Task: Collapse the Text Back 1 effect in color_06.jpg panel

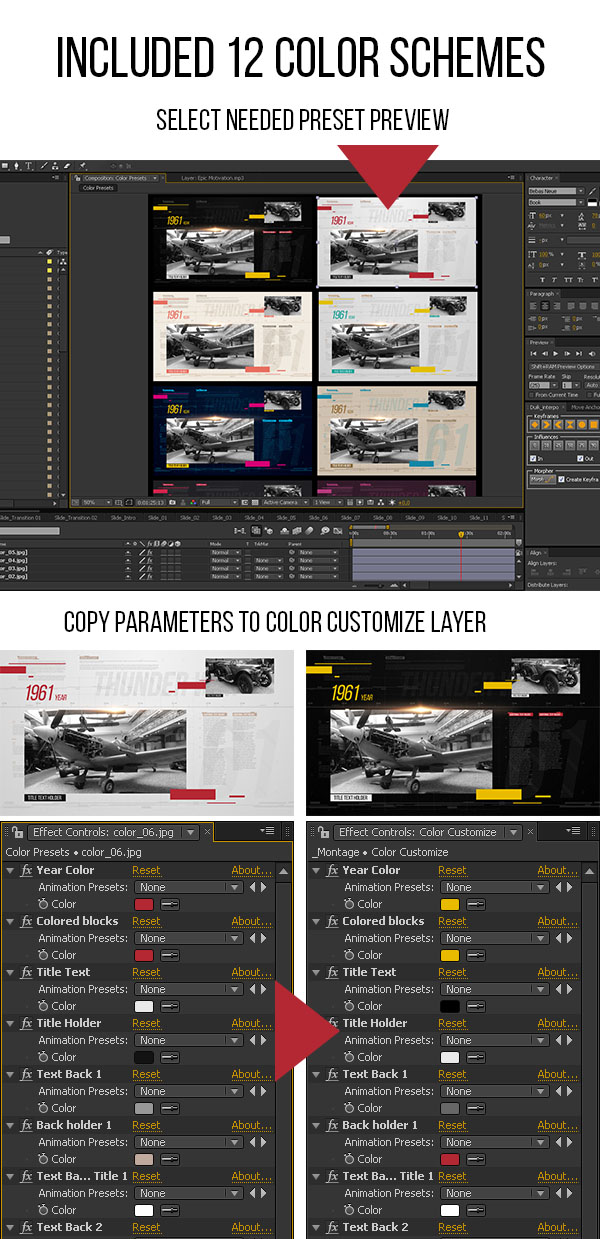Action: [x=11, y=1074]
